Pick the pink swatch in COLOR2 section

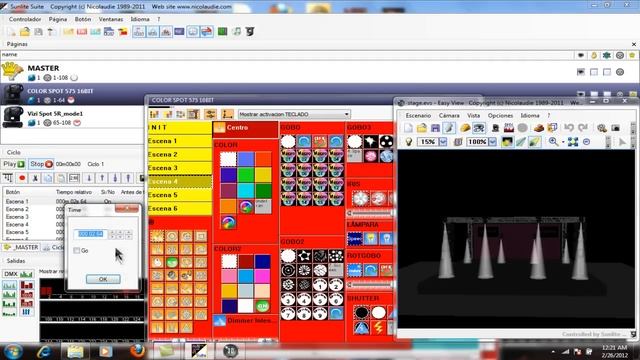[229, 276]
